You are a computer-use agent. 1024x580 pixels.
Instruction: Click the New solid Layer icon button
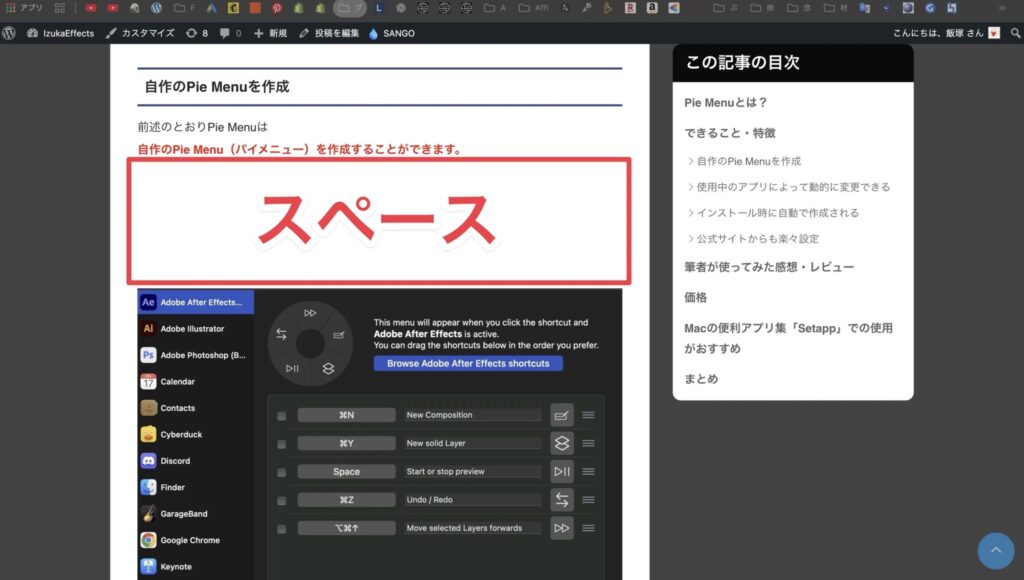point(562,443)
